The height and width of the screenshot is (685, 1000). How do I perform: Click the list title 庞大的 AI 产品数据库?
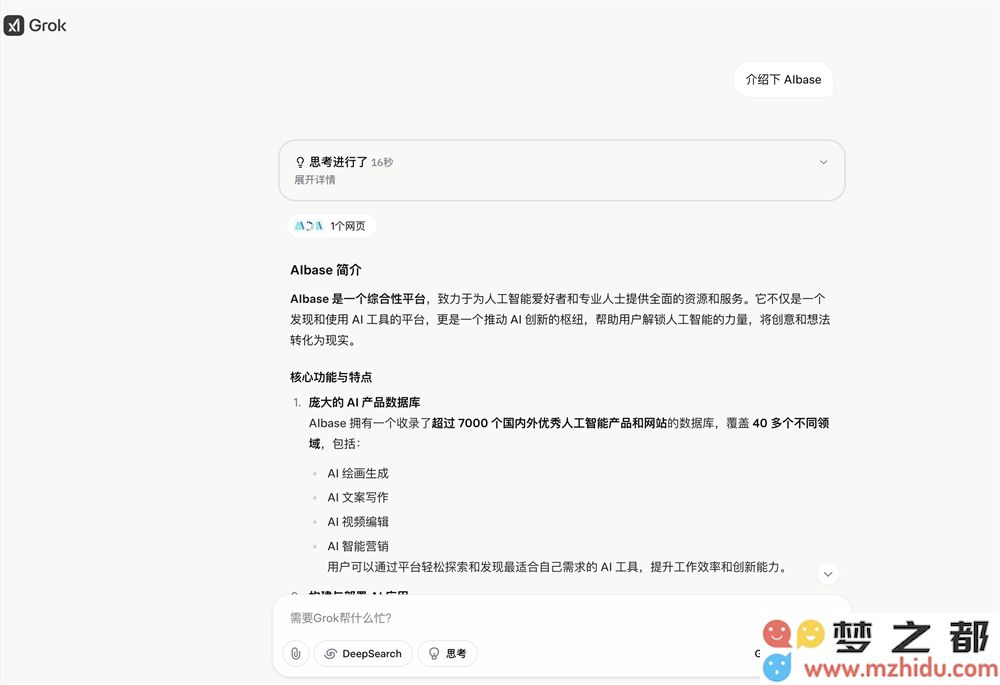(x=364, y=402)
